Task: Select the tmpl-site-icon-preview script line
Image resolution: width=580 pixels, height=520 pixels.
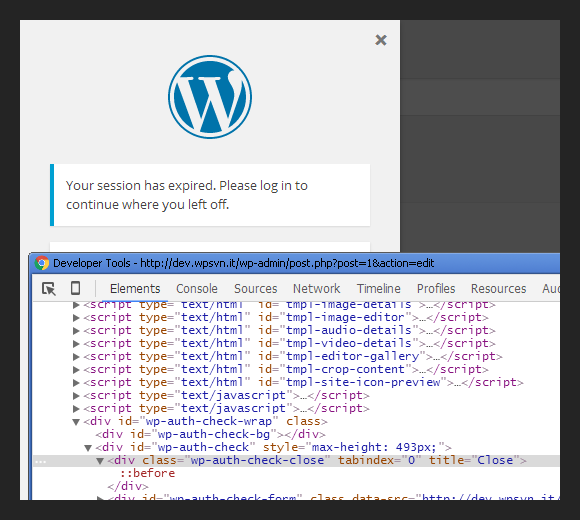Action: point(303,382)
